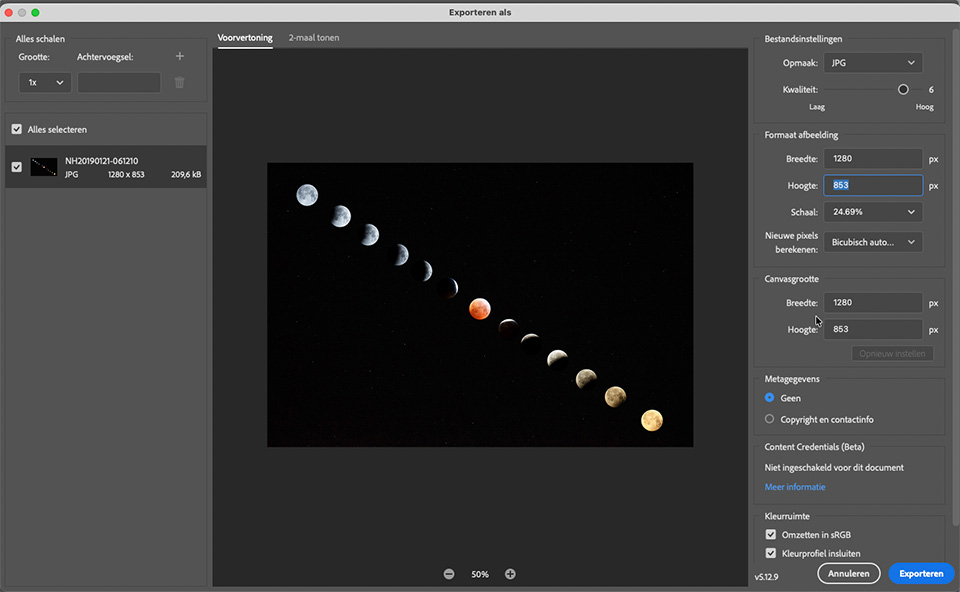The width and height of the screenshot is (960, 592).
Task: Click the plus icon to add scale
Action: click(180, 57)
